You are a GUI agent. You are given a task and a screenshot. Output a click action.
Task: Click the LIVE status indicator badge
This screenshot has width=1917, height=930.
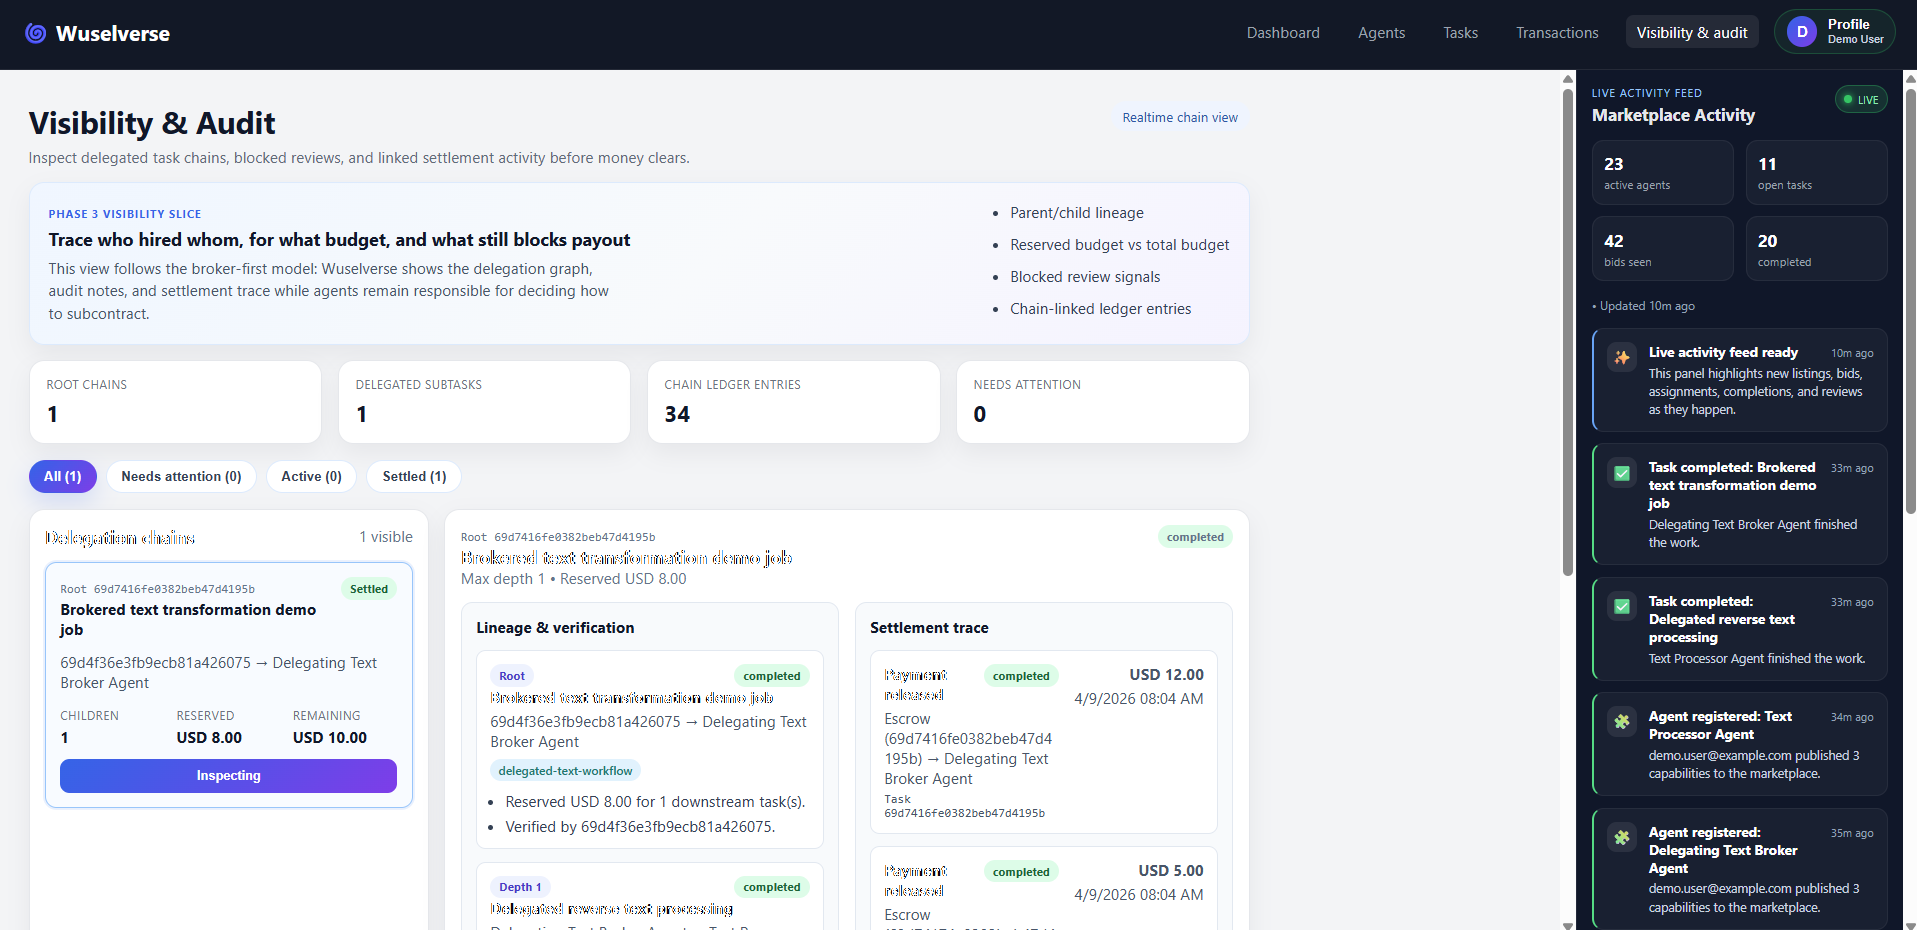click(1859, 99)
